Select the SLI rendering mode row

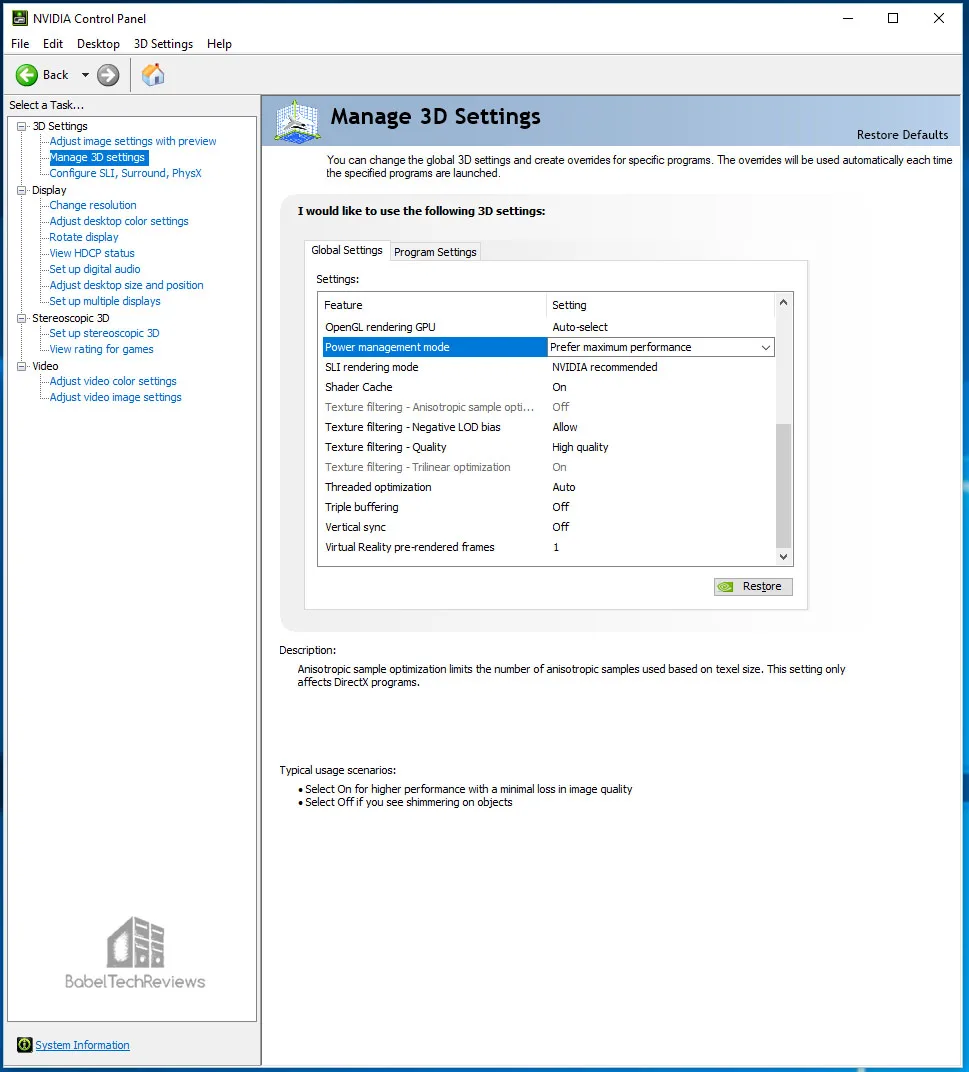548,367
